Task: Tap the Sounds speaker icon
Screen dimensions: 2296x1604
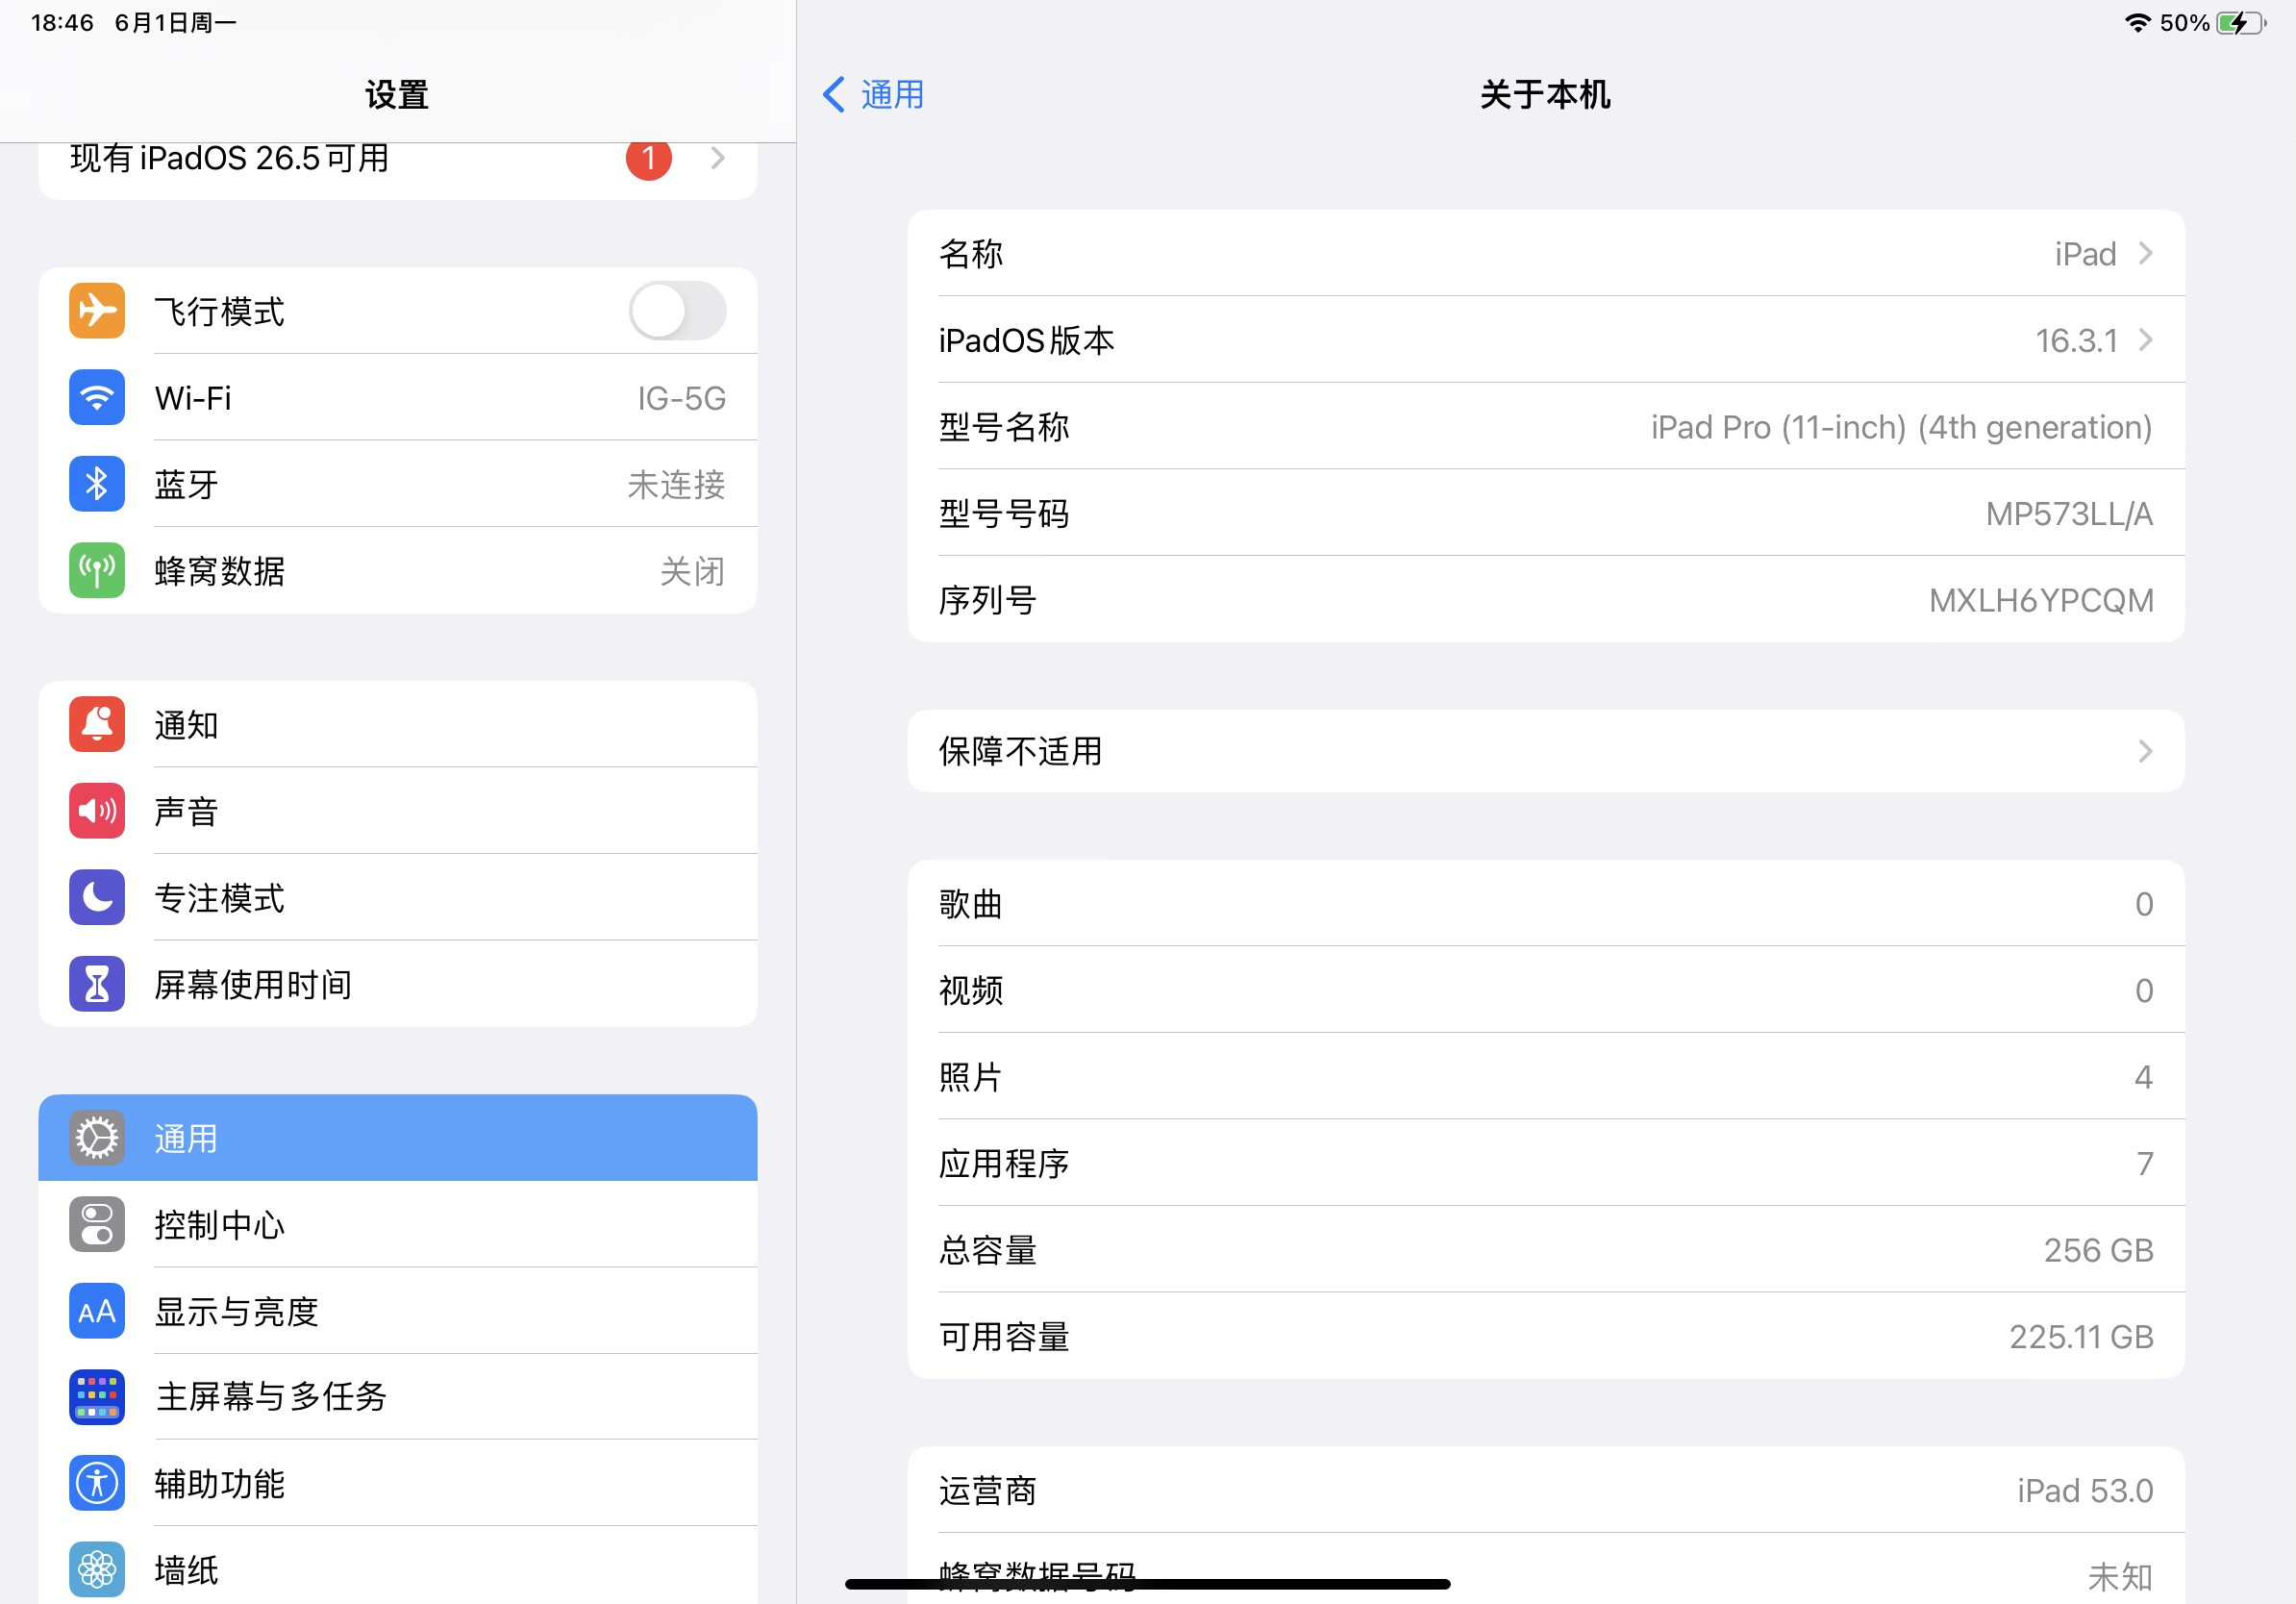Action: (x=97, y=811)
